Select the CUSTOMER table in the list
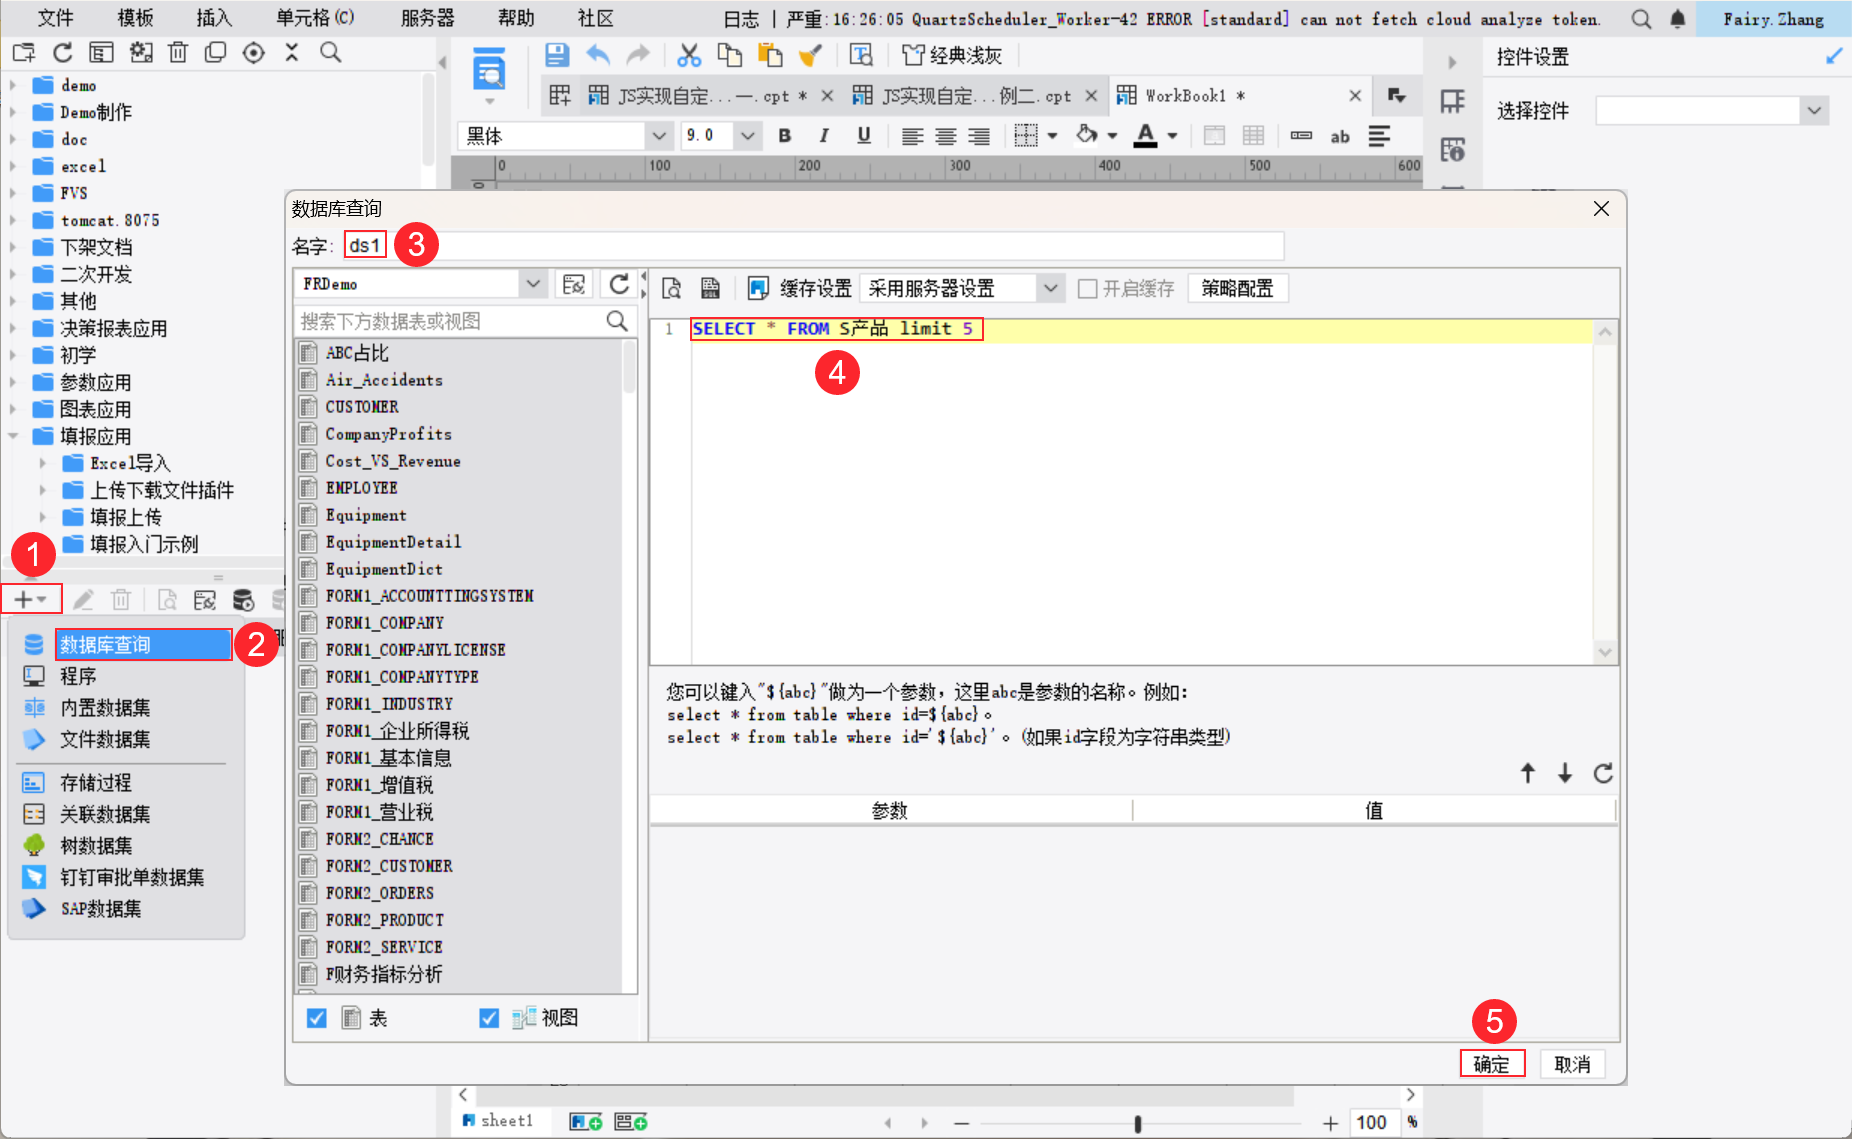This screenshot has height=1139, width=1852. coord(362,407)
